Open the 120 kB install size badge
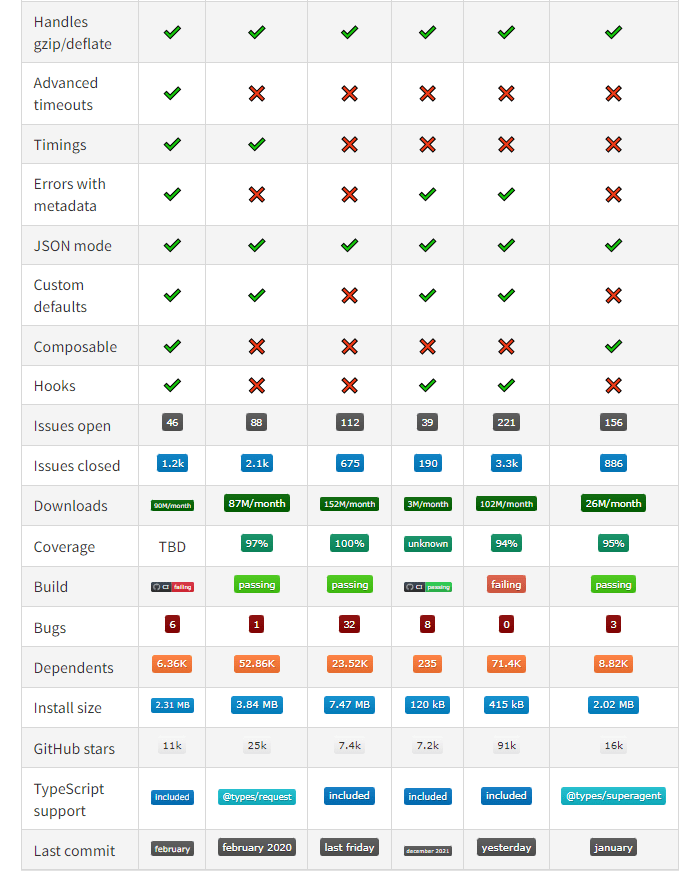 coord(427,704)
